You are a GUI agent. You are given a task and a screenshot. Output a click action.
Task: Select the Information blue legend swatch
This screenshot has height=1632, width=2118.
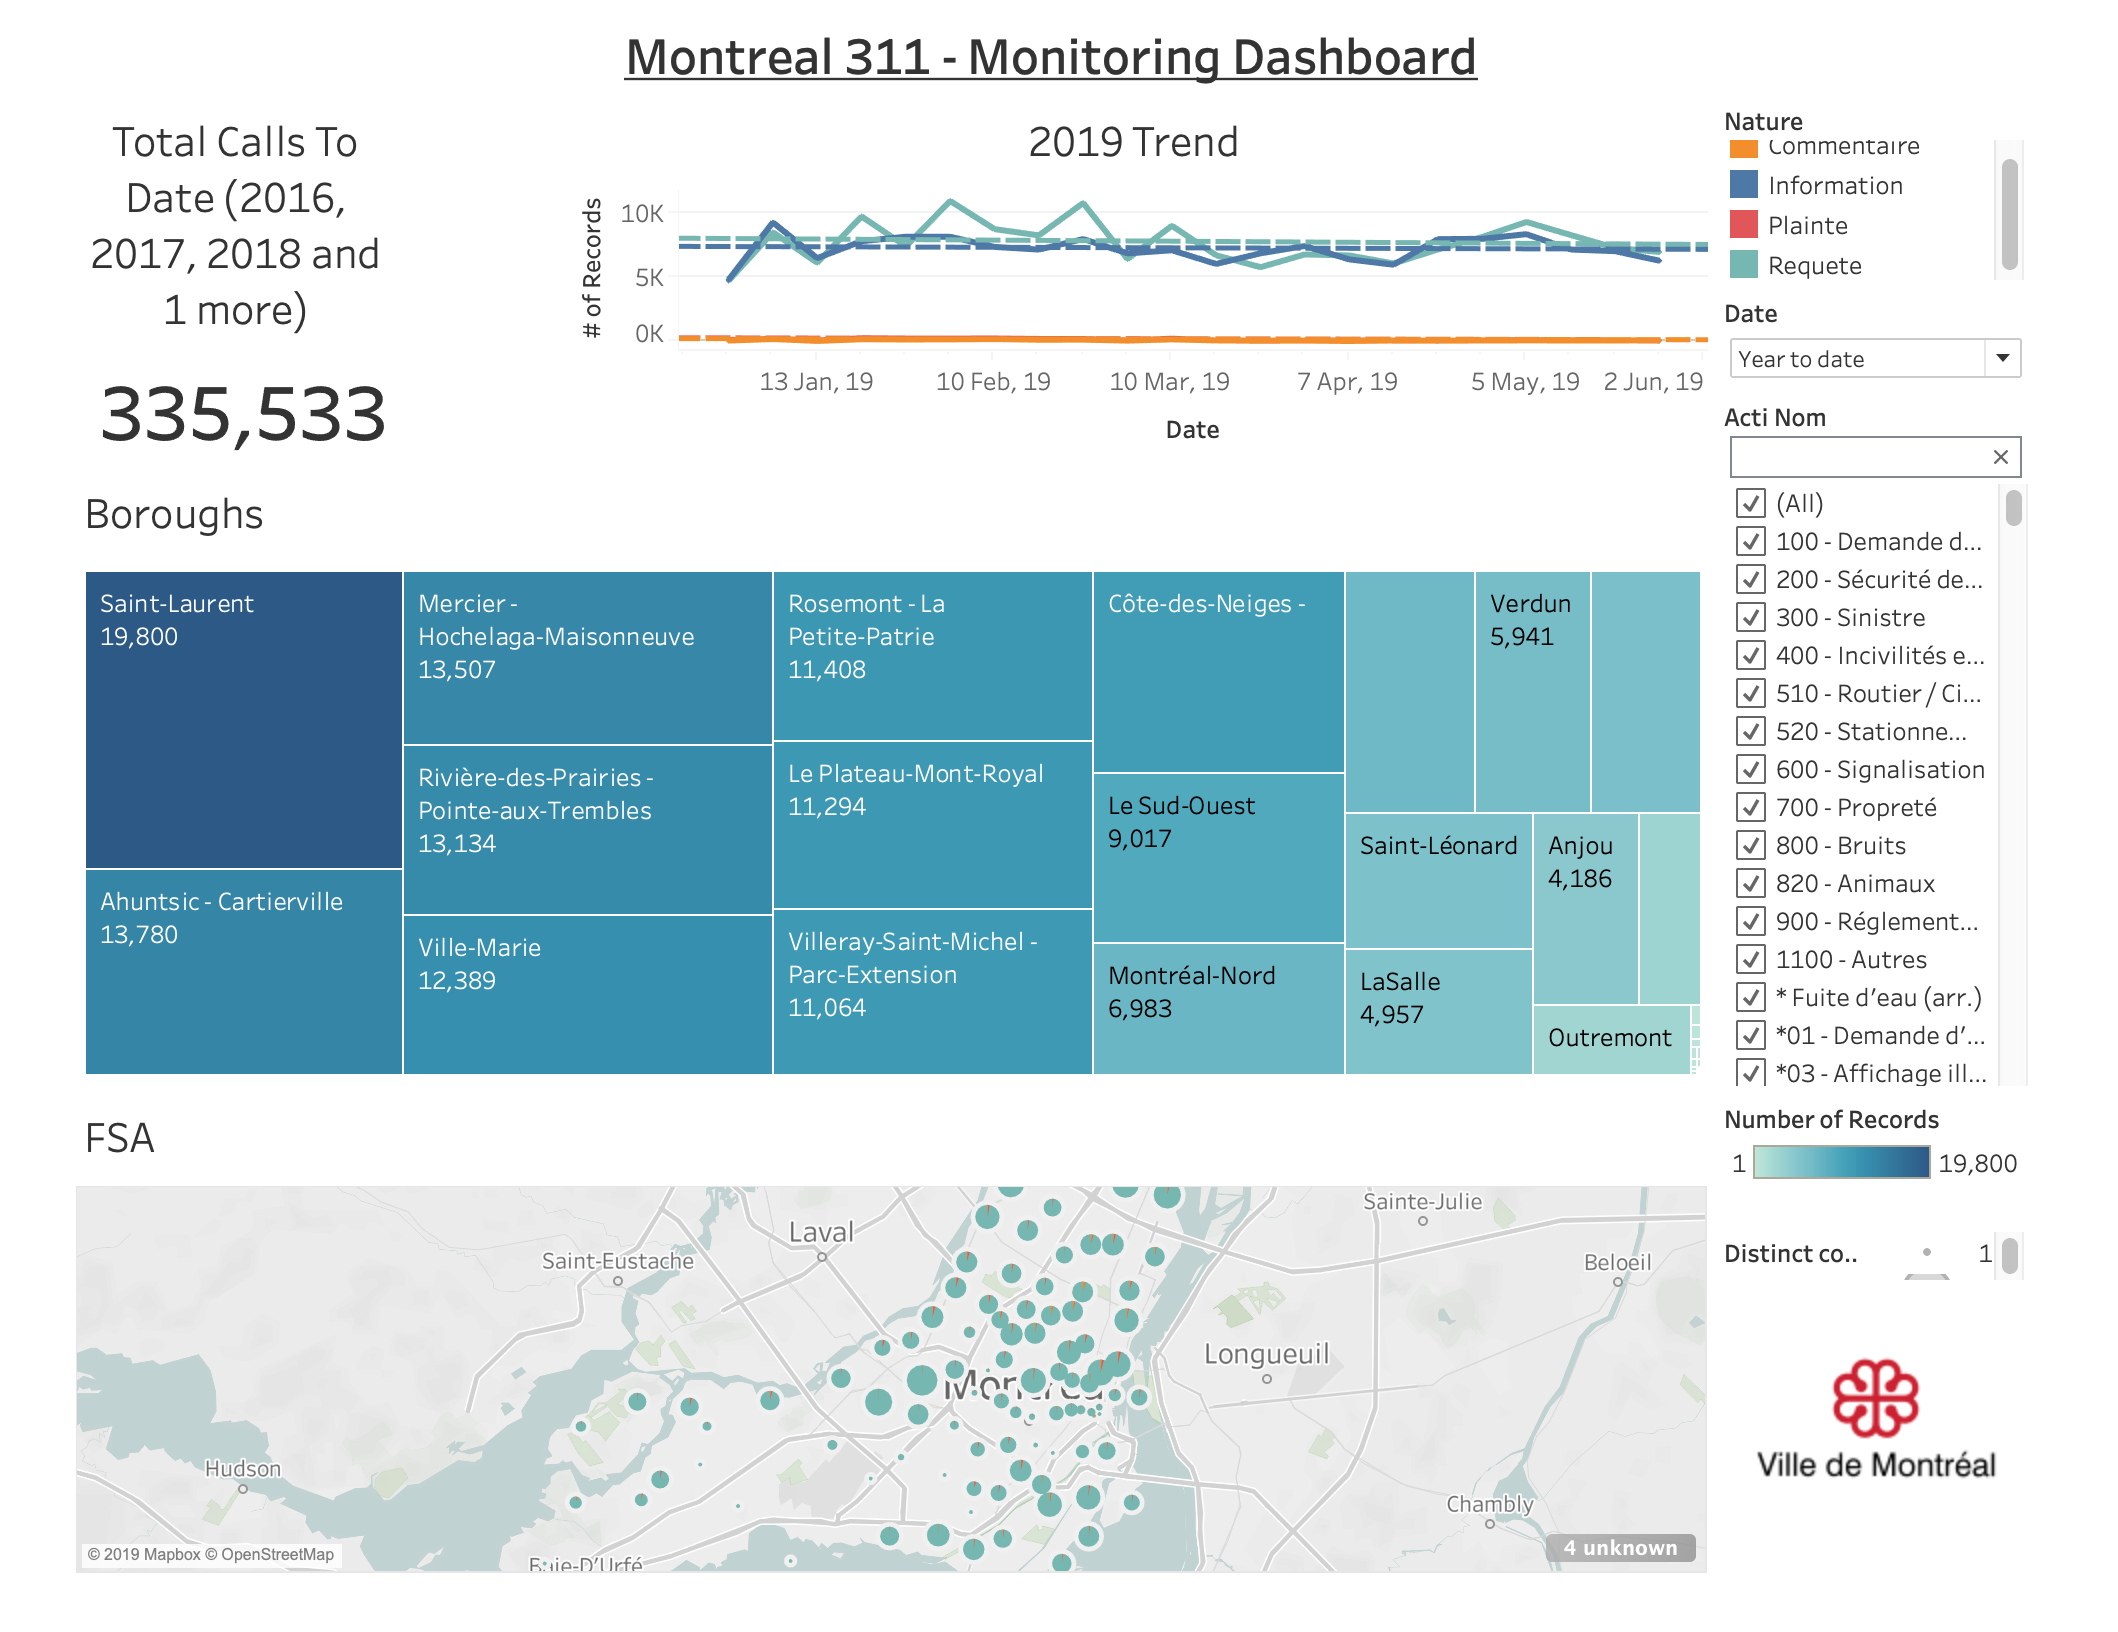pos(1743,185)
